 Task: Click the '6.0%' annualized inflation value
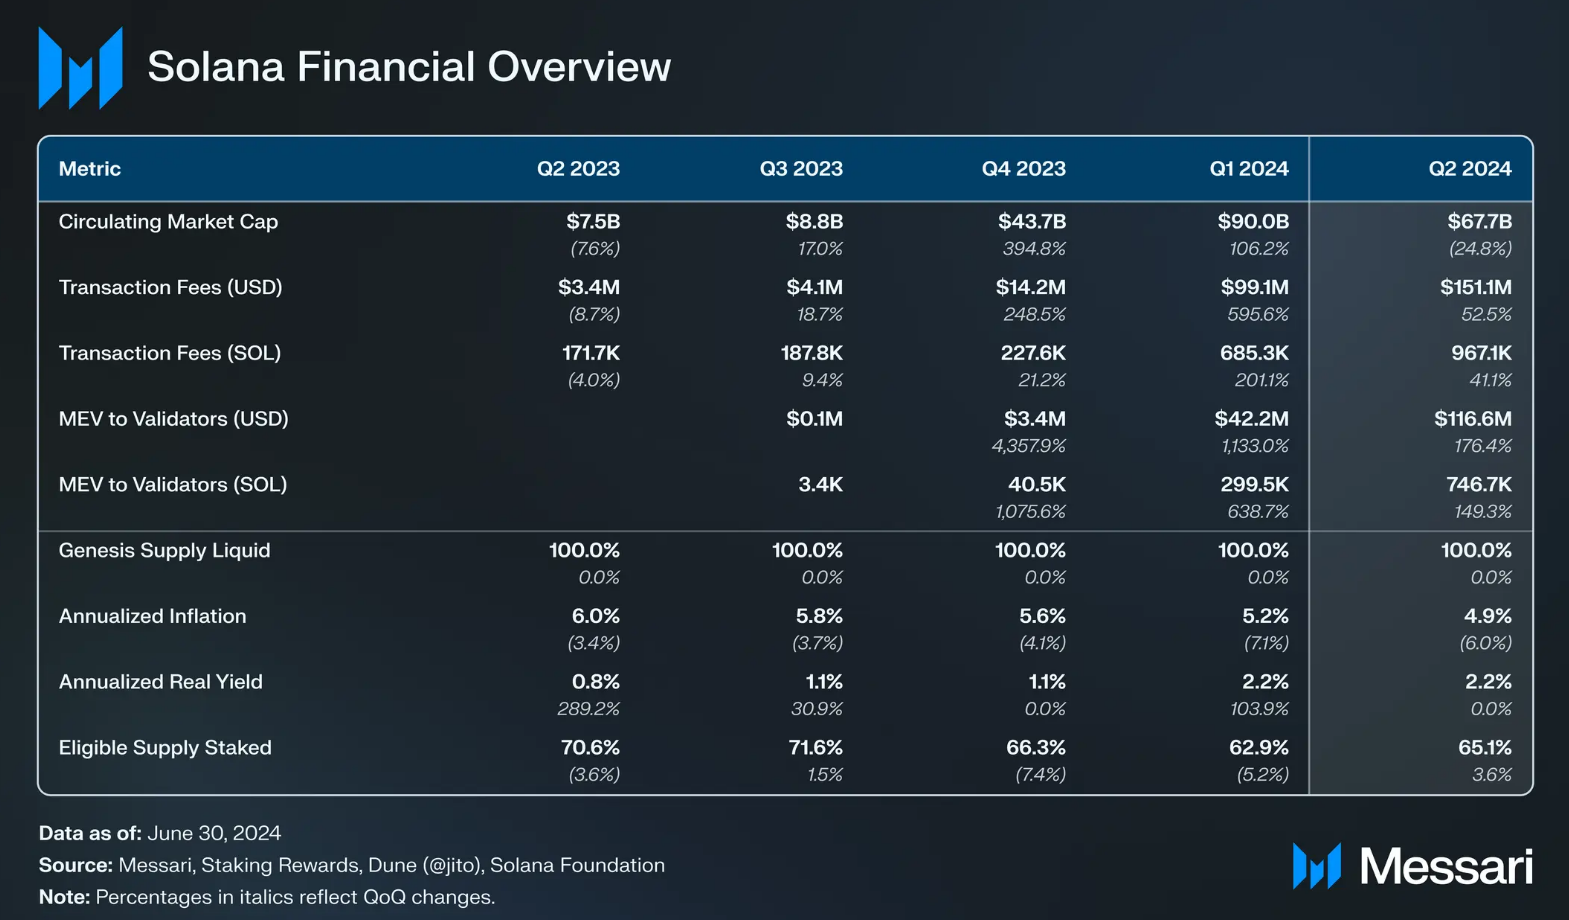coord(596,617)
